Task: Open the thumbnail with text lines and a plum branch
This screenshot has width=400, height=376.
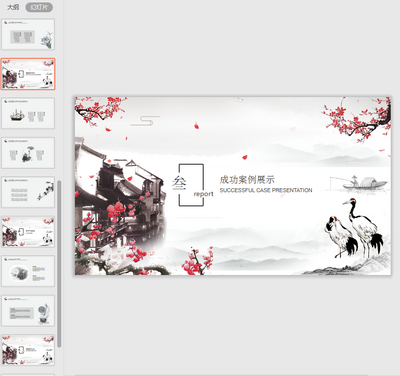Action: pyautogui.click(x=28, y=192)
